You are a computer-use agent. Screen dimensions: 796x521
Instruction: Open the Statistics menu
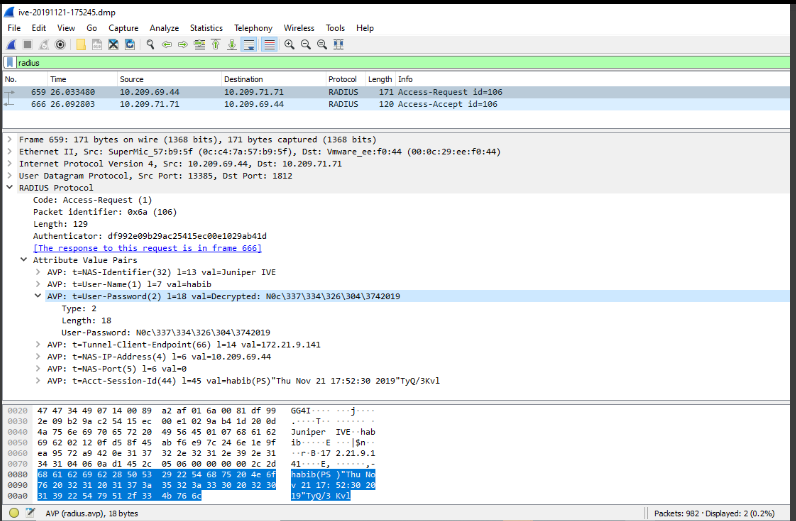pyautogui.click(x=206, y=28)
